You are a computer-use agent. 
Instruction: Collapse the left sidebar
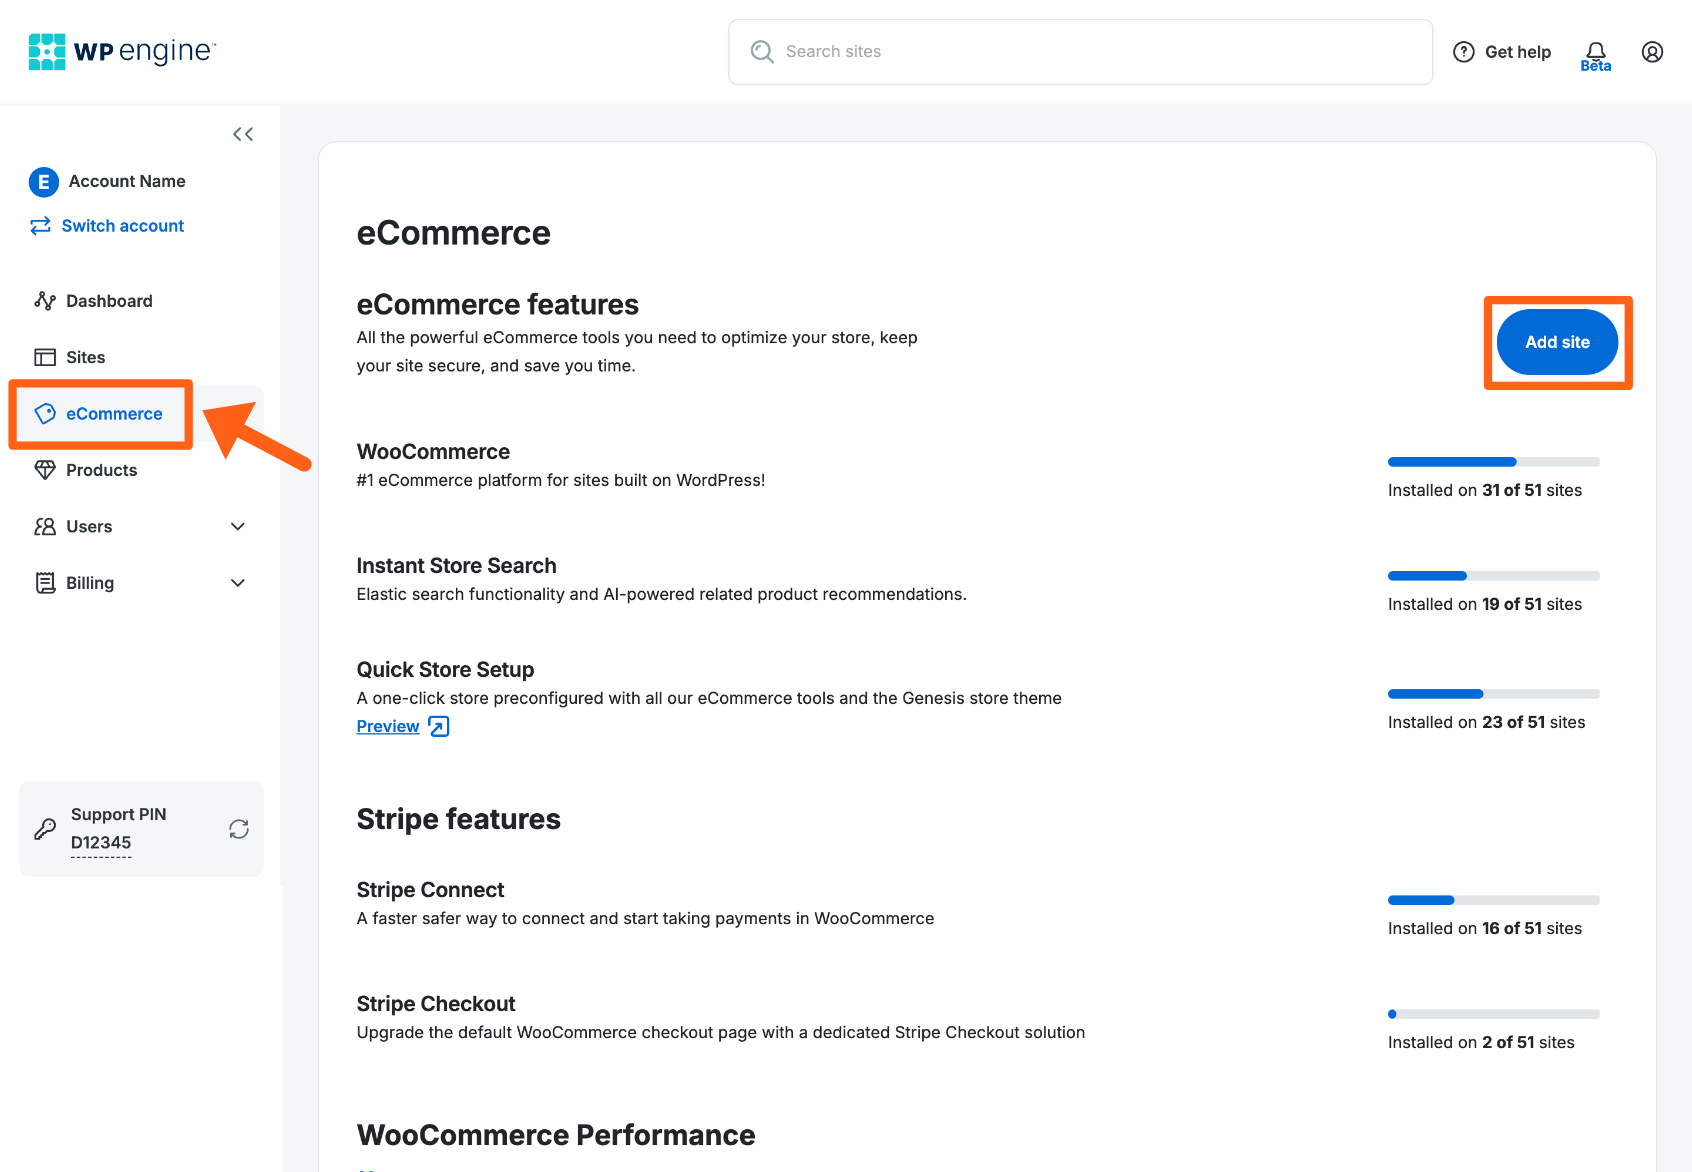coord(242,133)
